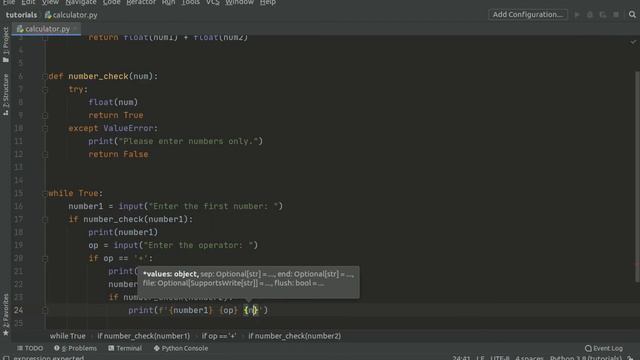This screenshot has height=360, width=640.
Task: Open the Code menu
Action: (x=111, y=2)
